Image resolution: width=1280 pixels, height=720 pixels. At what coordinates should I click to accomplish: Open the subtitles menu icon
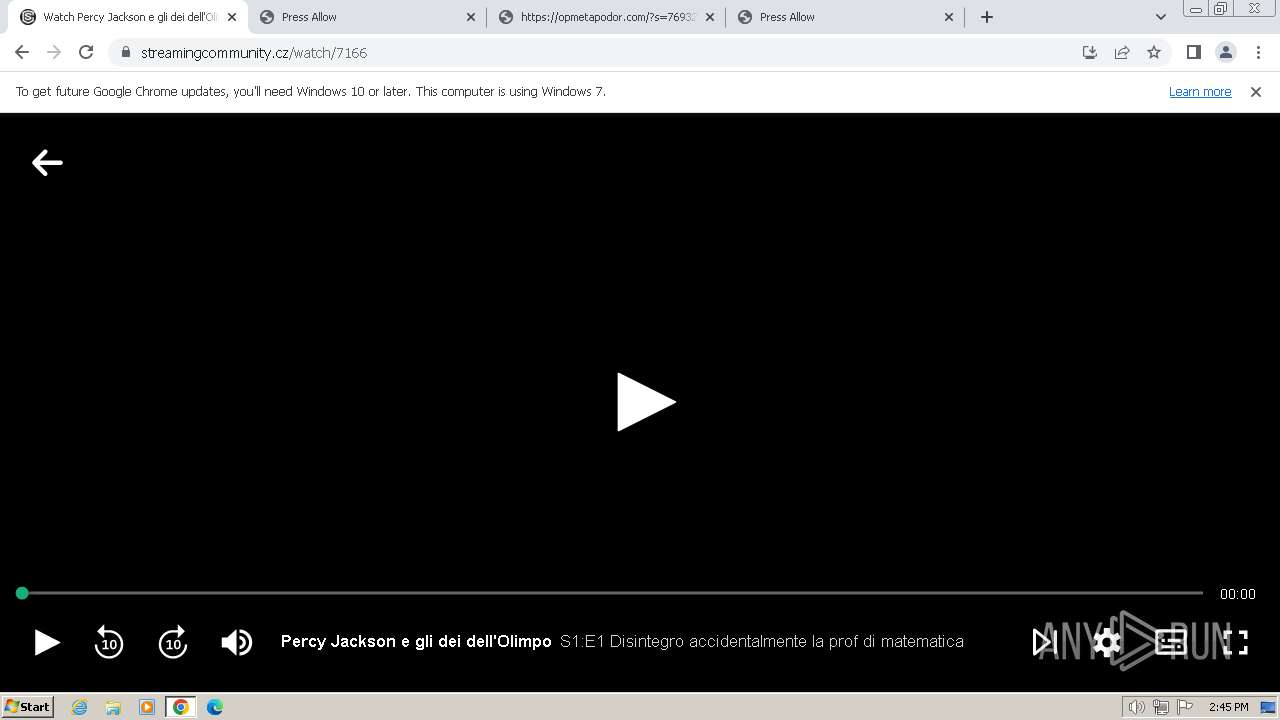(1171, 642)
